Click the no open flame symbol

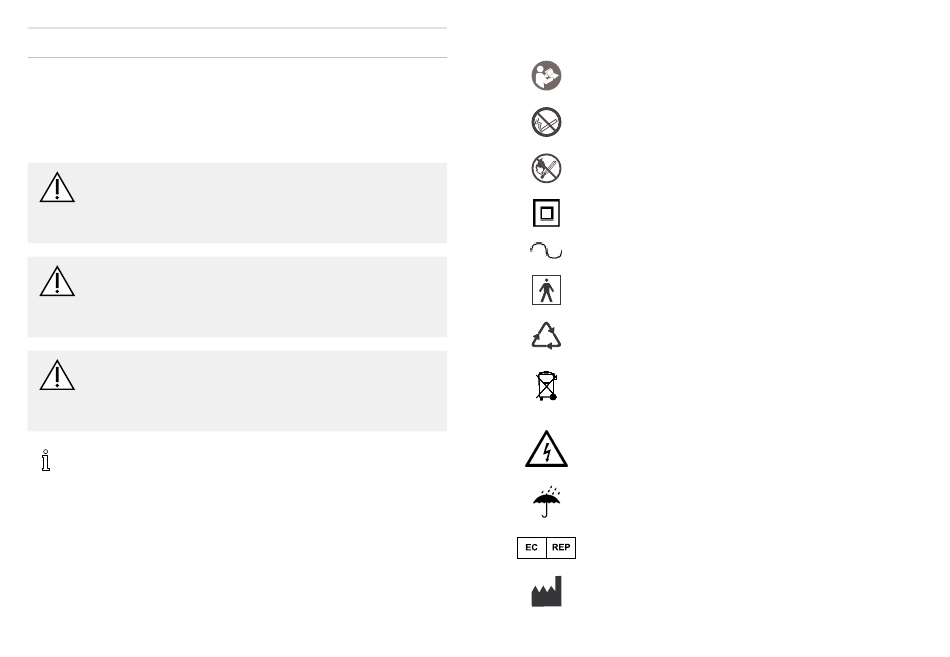[x=546, y=168]
